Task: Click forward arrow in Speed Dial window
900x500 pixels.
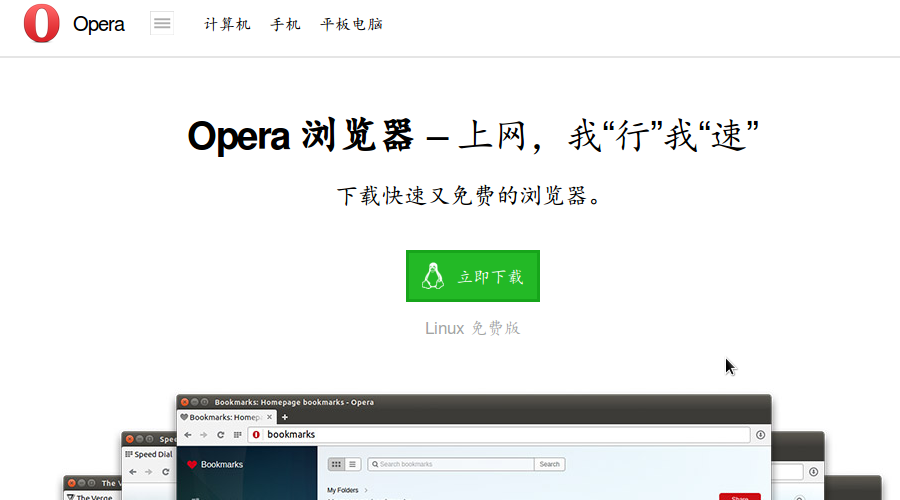Action: 149,472
